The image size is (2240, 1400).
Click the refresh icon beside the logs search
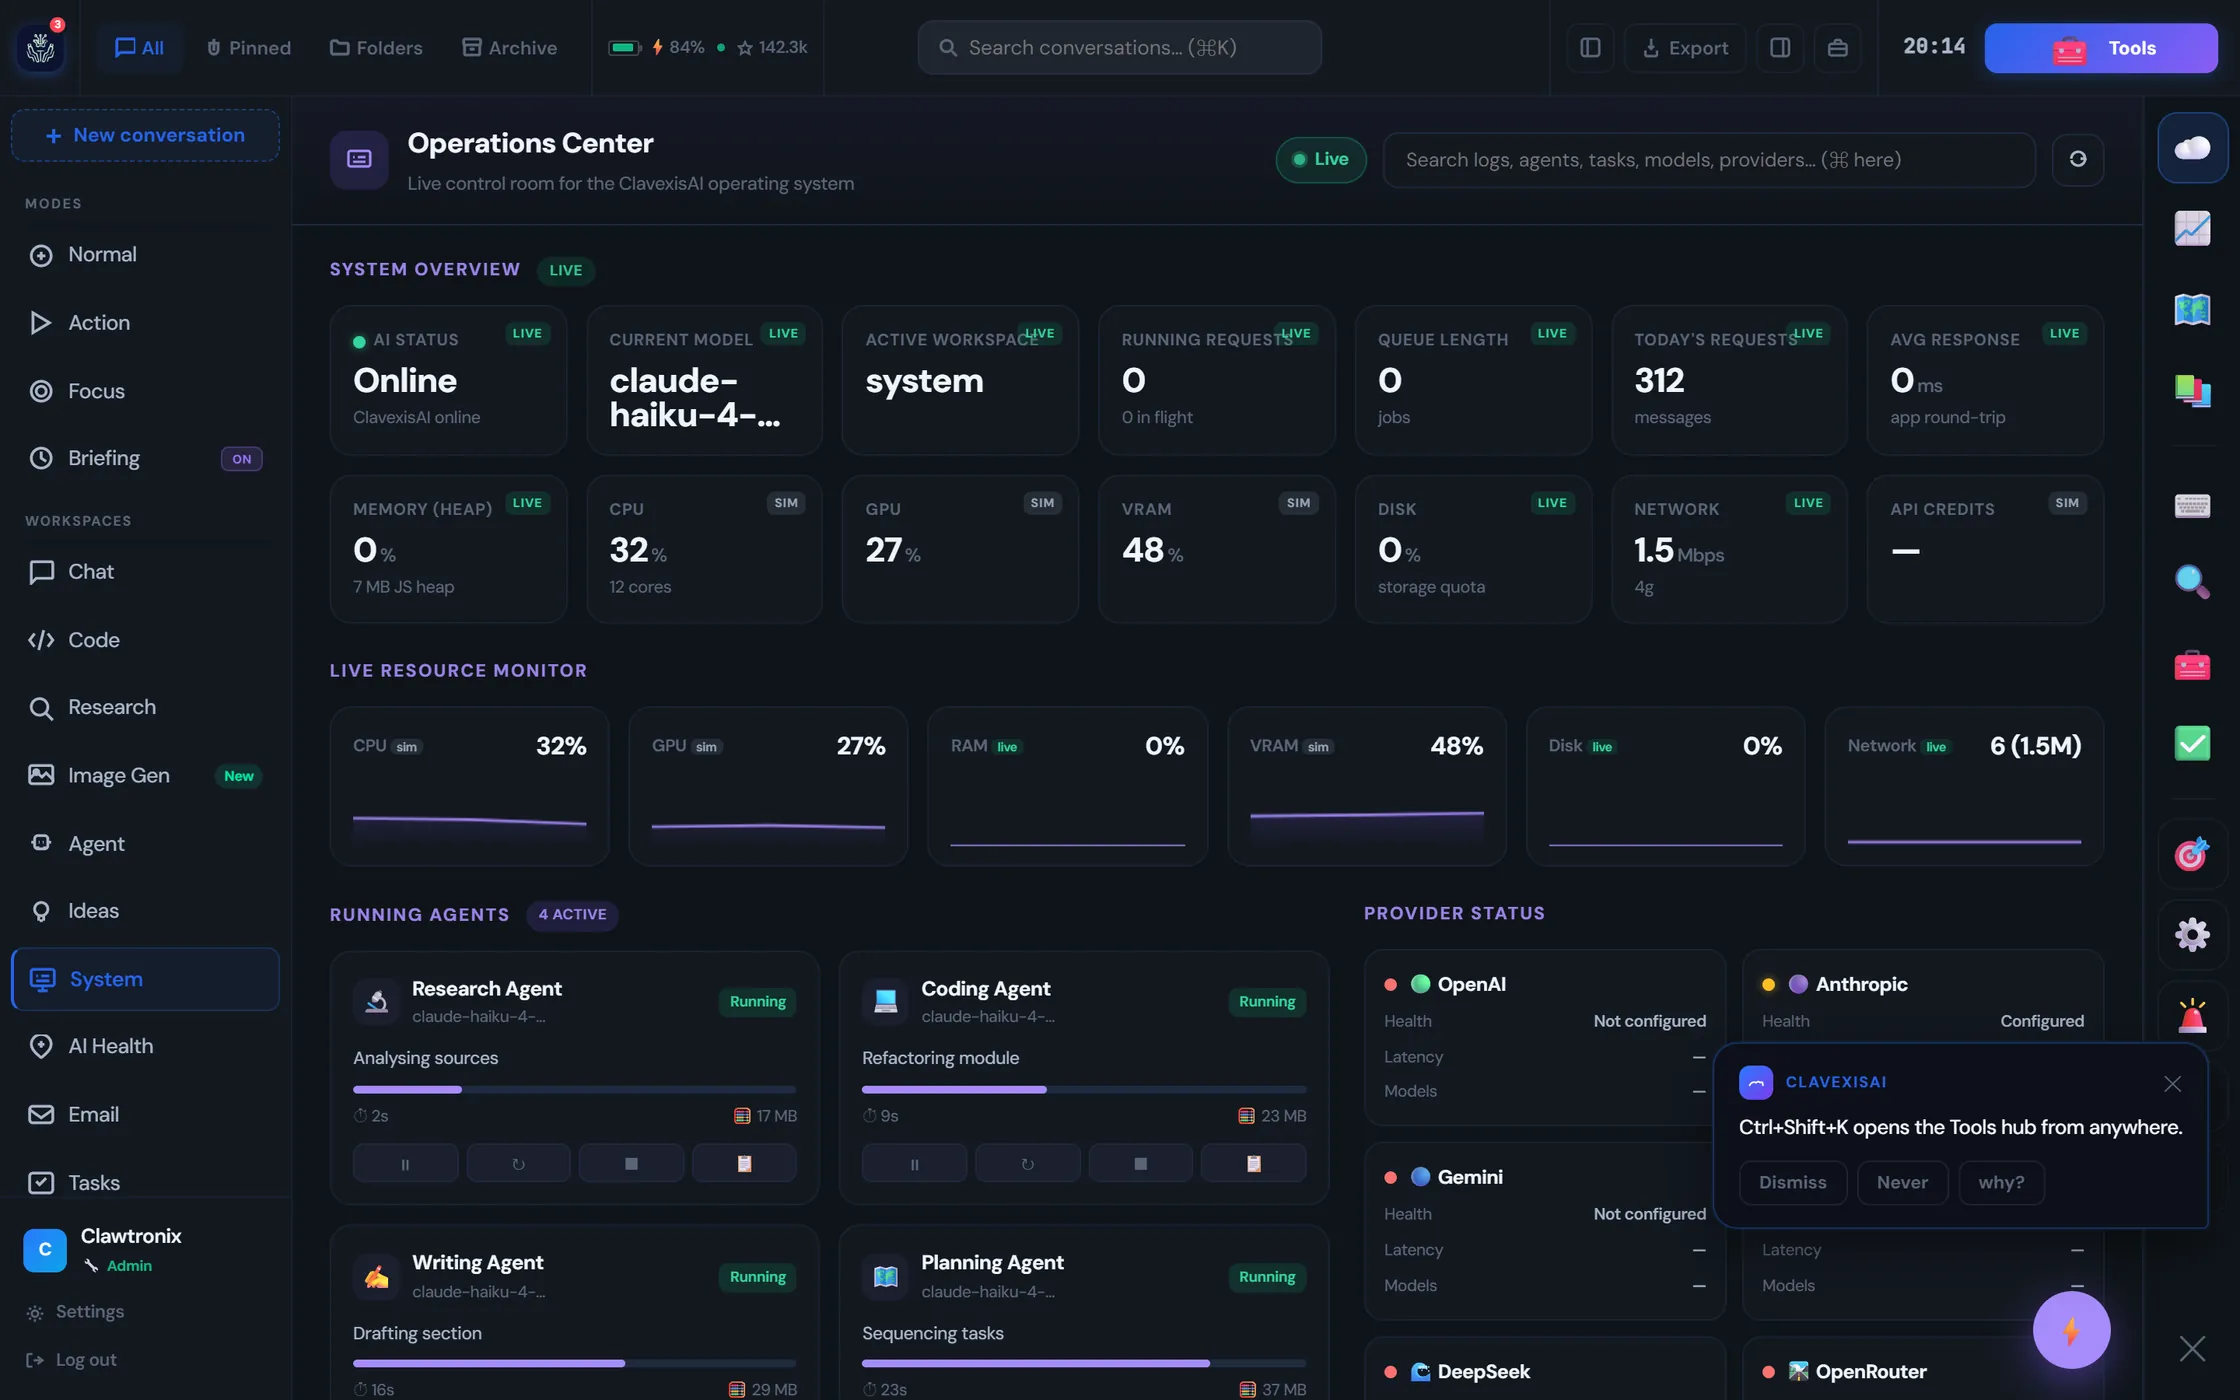point(2078,159)
